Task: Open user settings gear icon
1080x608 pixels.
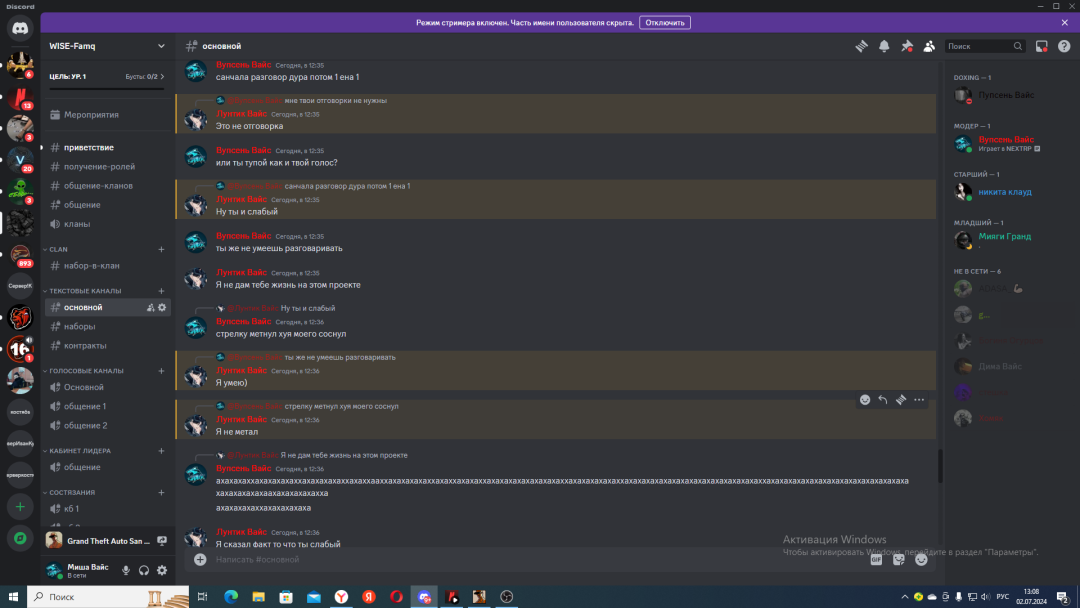Action: tap(162, 570)
